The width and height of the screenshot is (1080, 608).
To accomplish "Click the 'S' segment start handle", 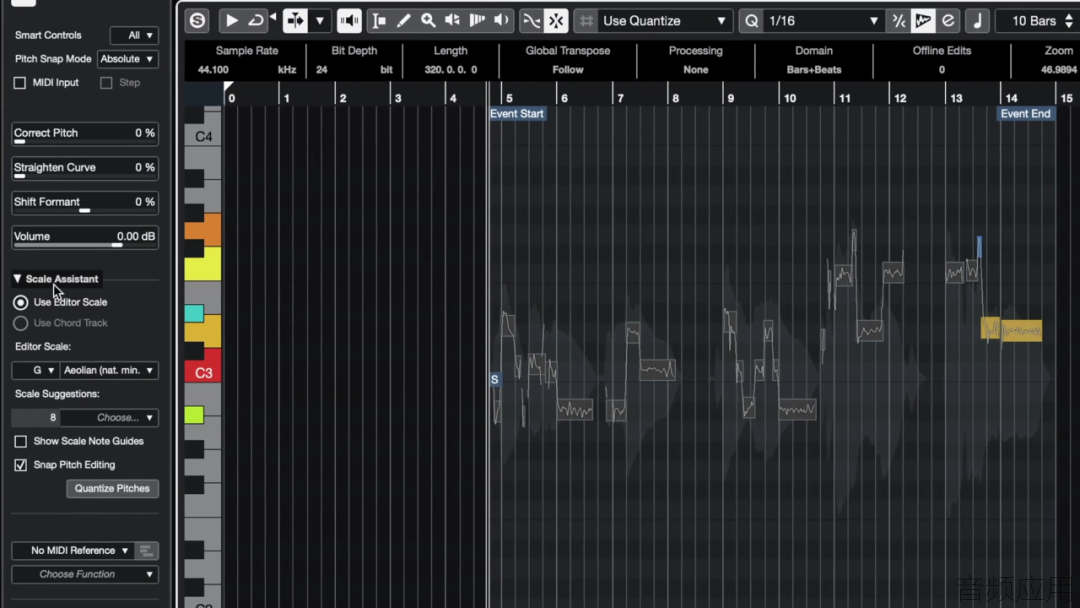I will click(x=495, y=379).
